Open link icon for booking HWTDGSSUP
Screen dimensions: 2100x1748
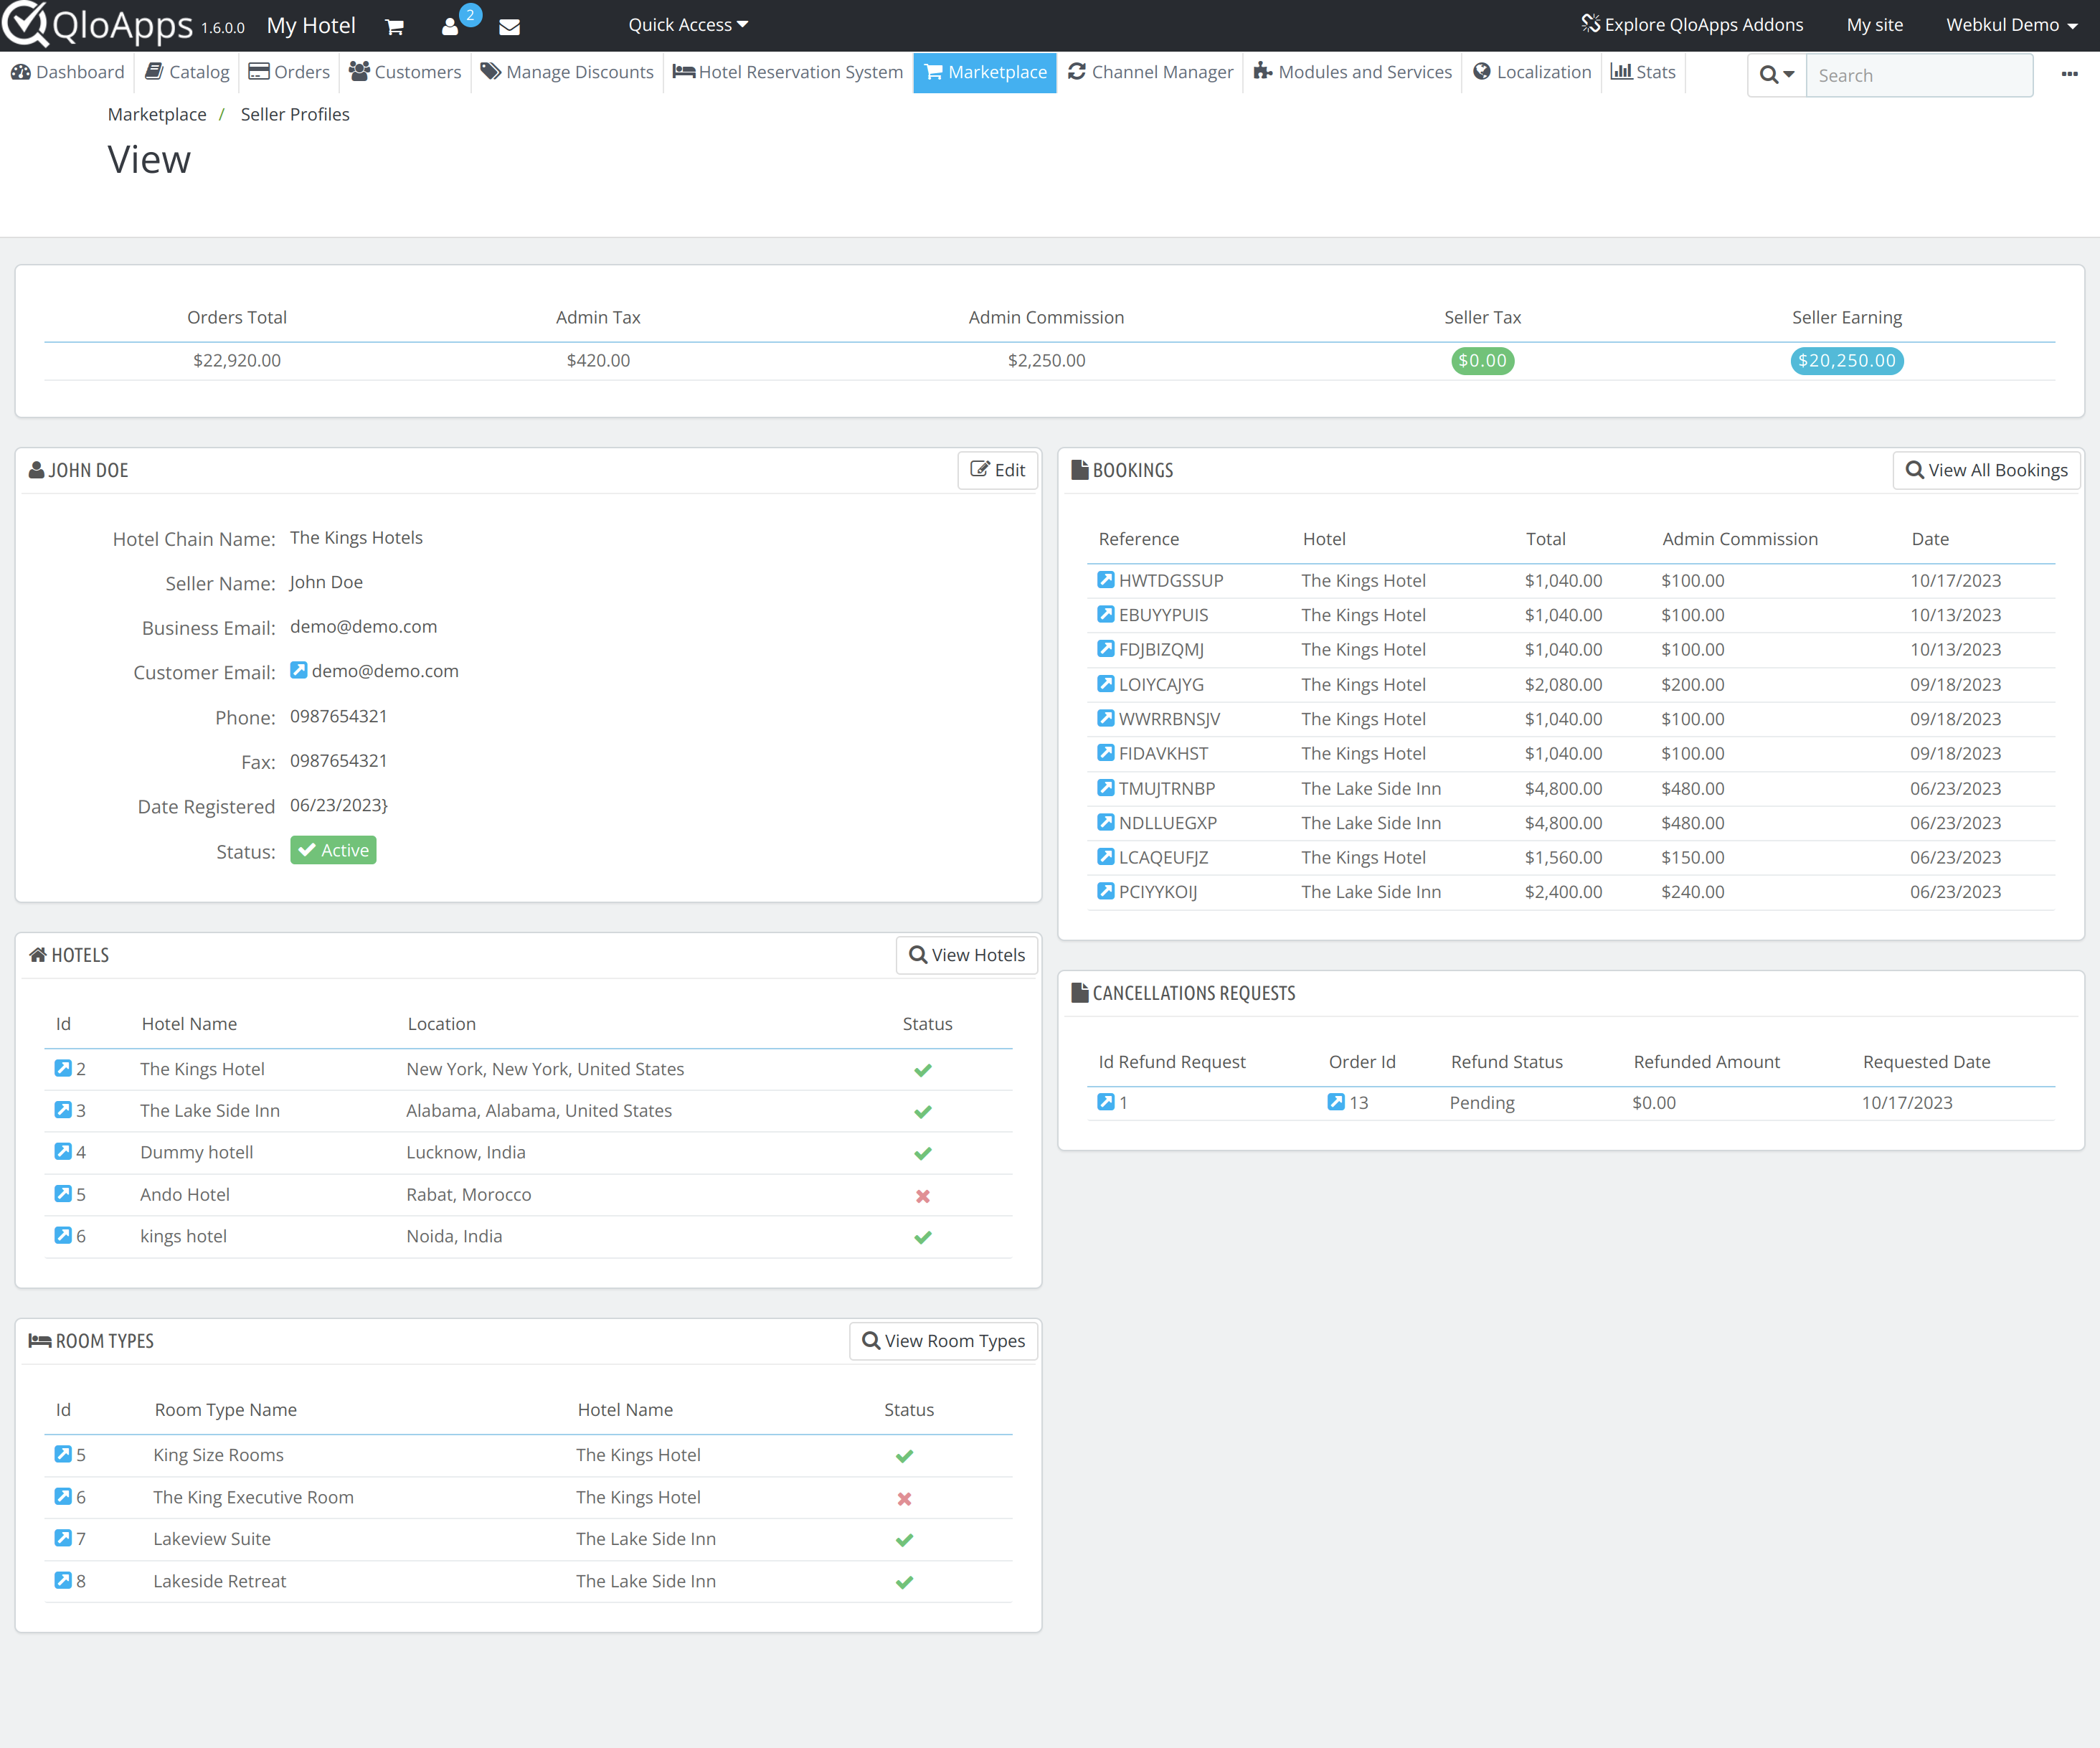point(1105,580)
